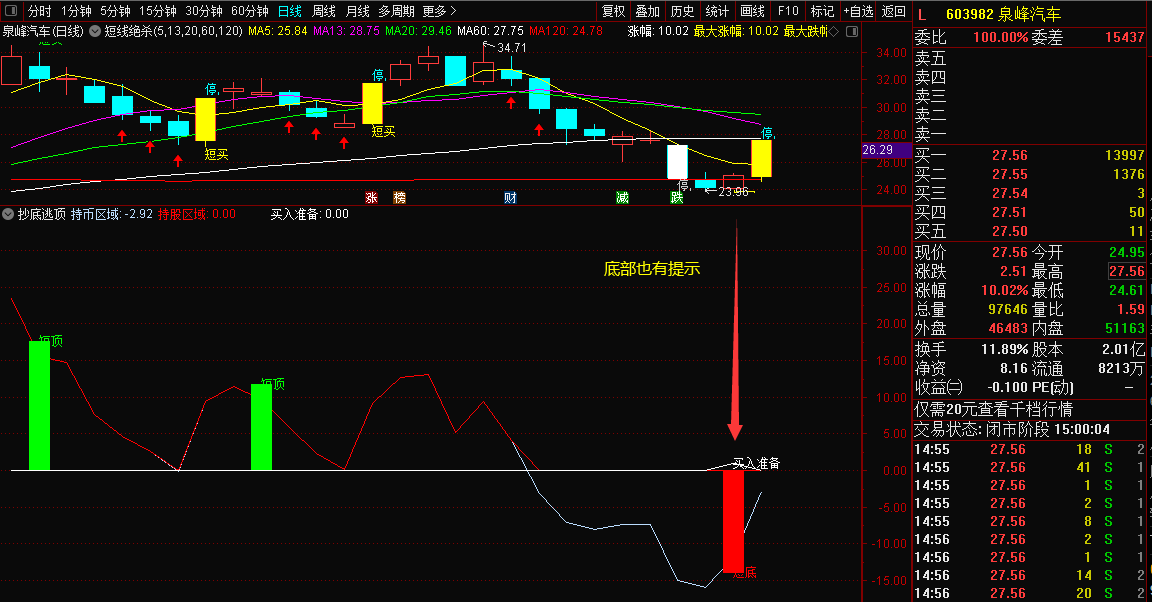This screenshot has width=1152, height=602.
Task: Click the 短底 red bar in indicator
Action: [x=733, y=521]
